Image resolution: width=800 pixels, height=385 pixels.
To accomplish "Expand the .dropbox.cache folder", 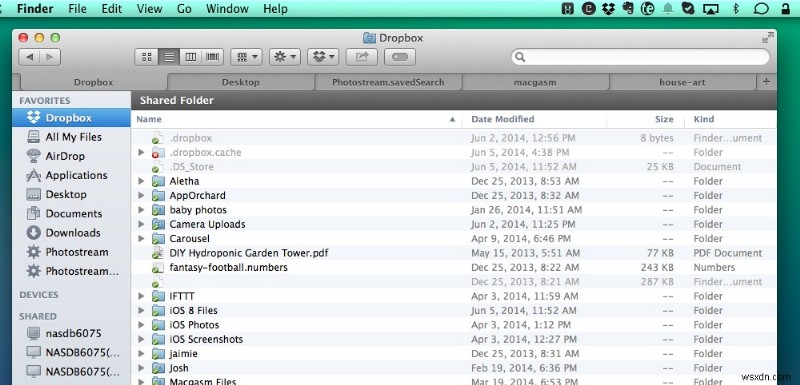I will (141, 152).
